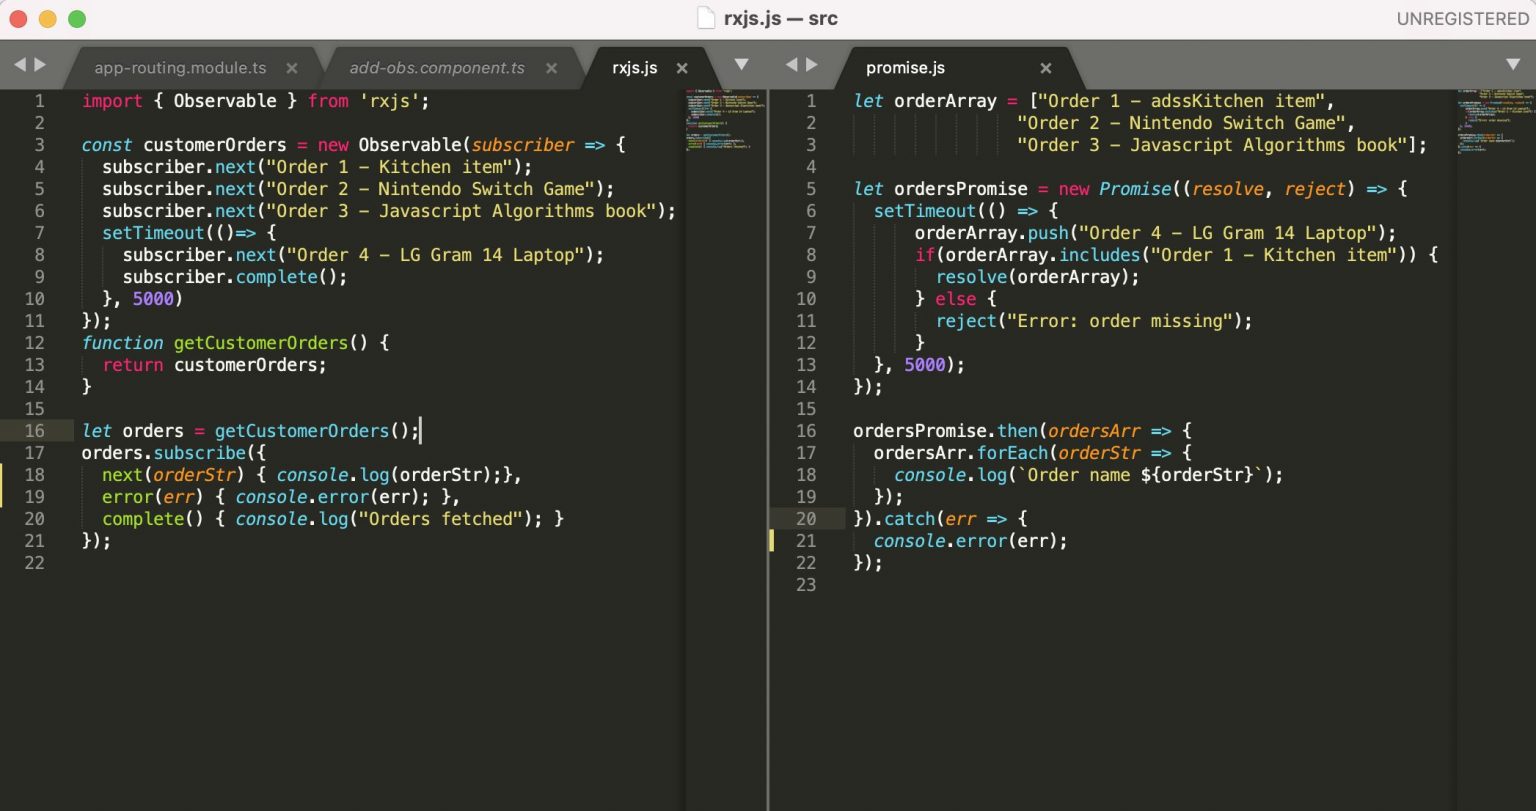1536x811 pixels.
Task: Open the right pane tab overflow dropdown
Action: pyautogui.click(x=1513, y=63)
